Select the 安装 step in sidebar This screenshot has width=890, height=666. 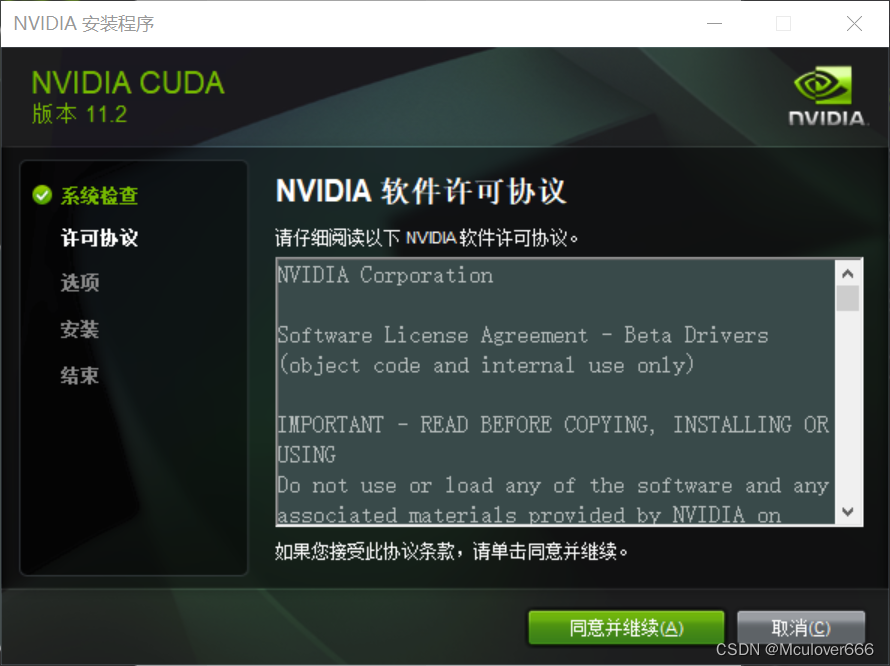(80, 329)
